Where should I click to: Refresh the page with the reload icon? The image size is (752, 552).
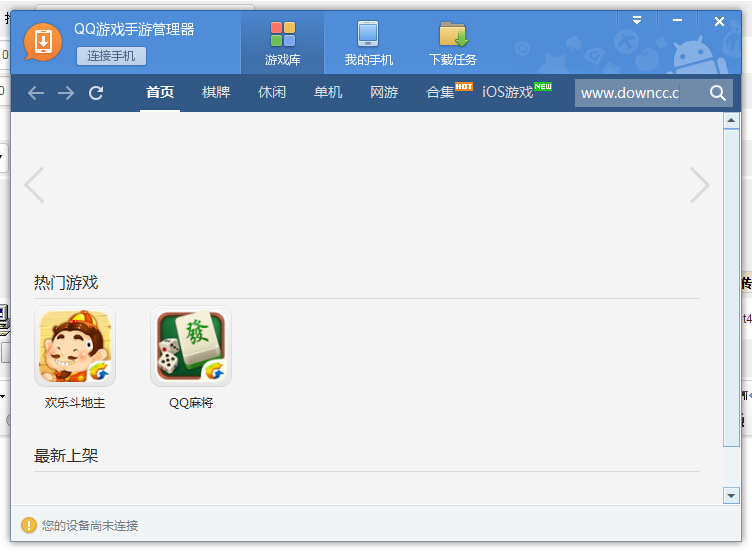point(96,93)
